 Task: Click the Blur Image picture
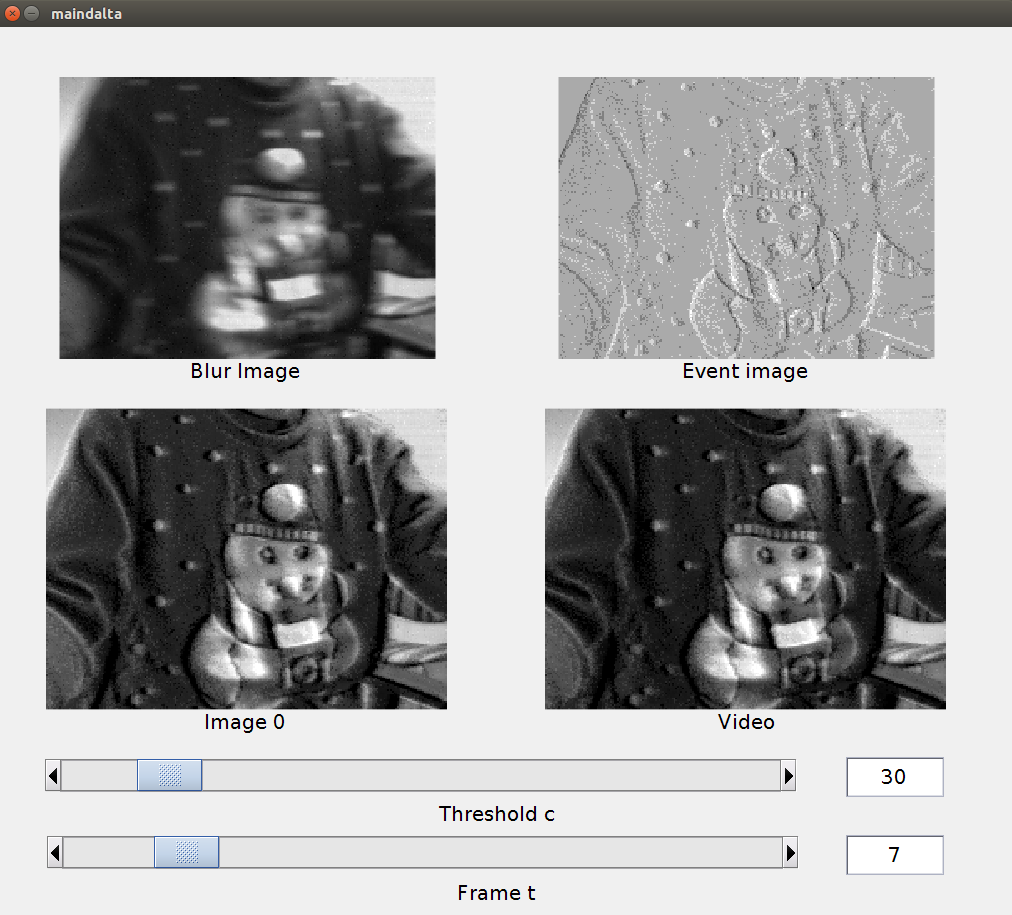pyautogui.click(x=247, y=218)
